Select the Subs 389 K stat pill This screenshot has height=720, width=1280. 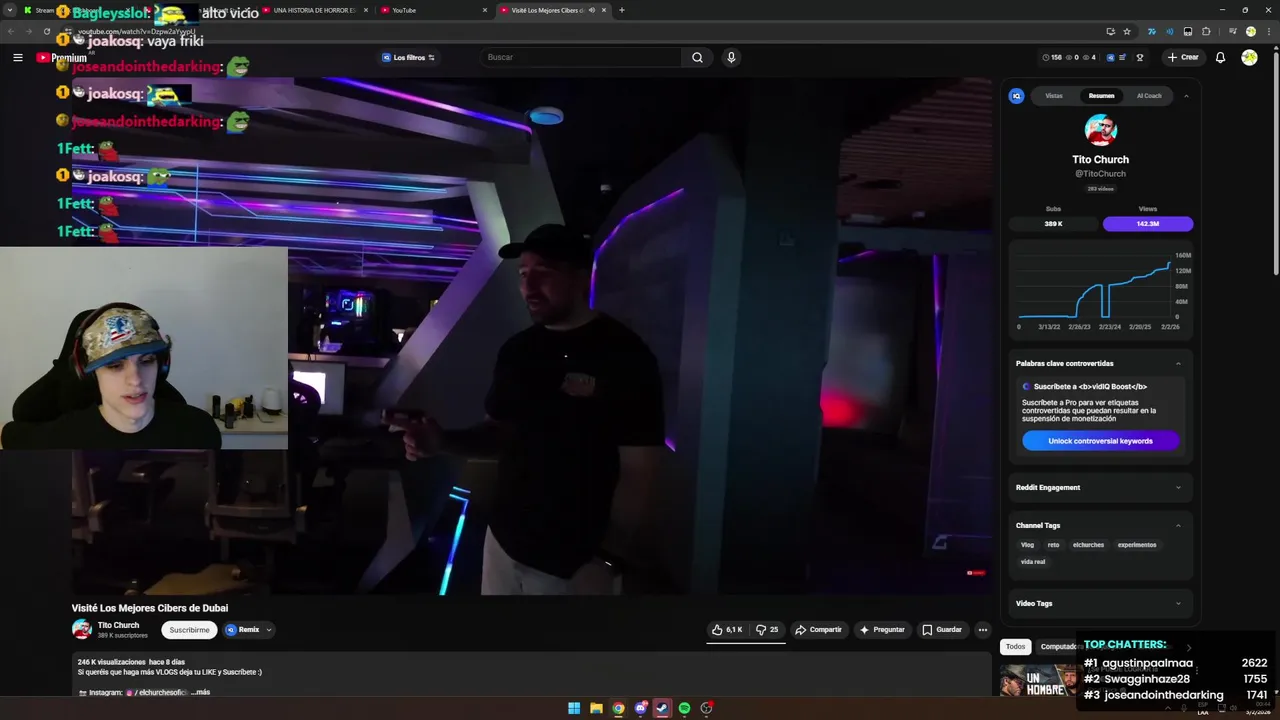[x=1053, y=224]
